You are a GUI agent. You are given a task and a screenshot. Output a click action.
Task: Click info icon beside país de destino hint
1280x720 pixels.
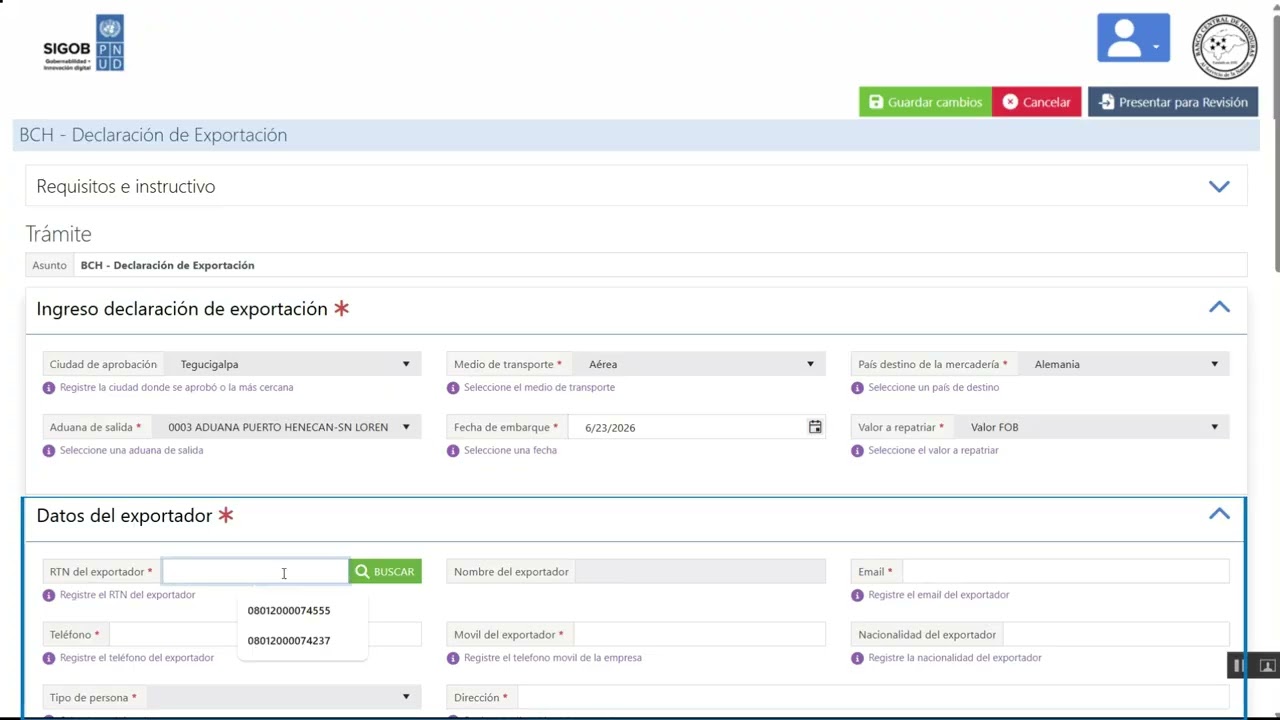pyautogui.click(x=857, y=388)
